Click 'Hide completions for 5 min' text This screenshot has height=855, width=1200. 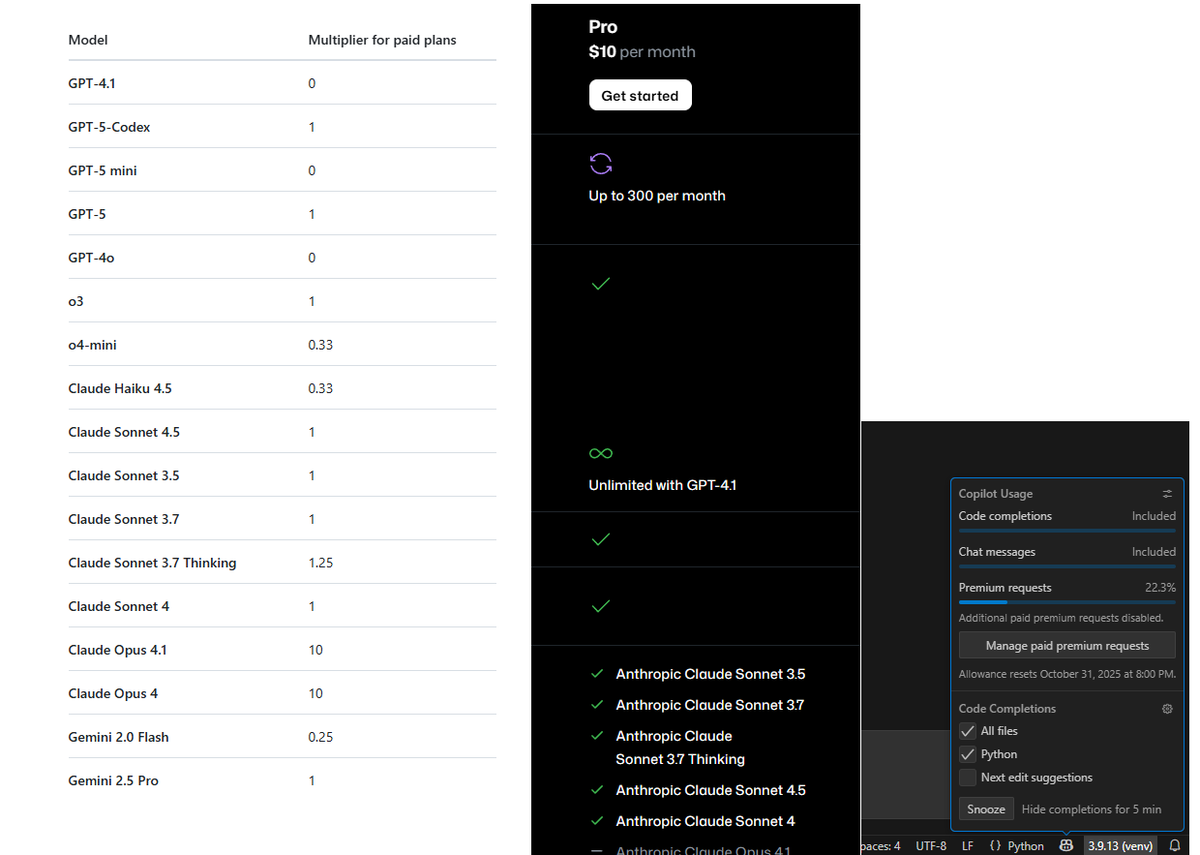[1092, 809]
